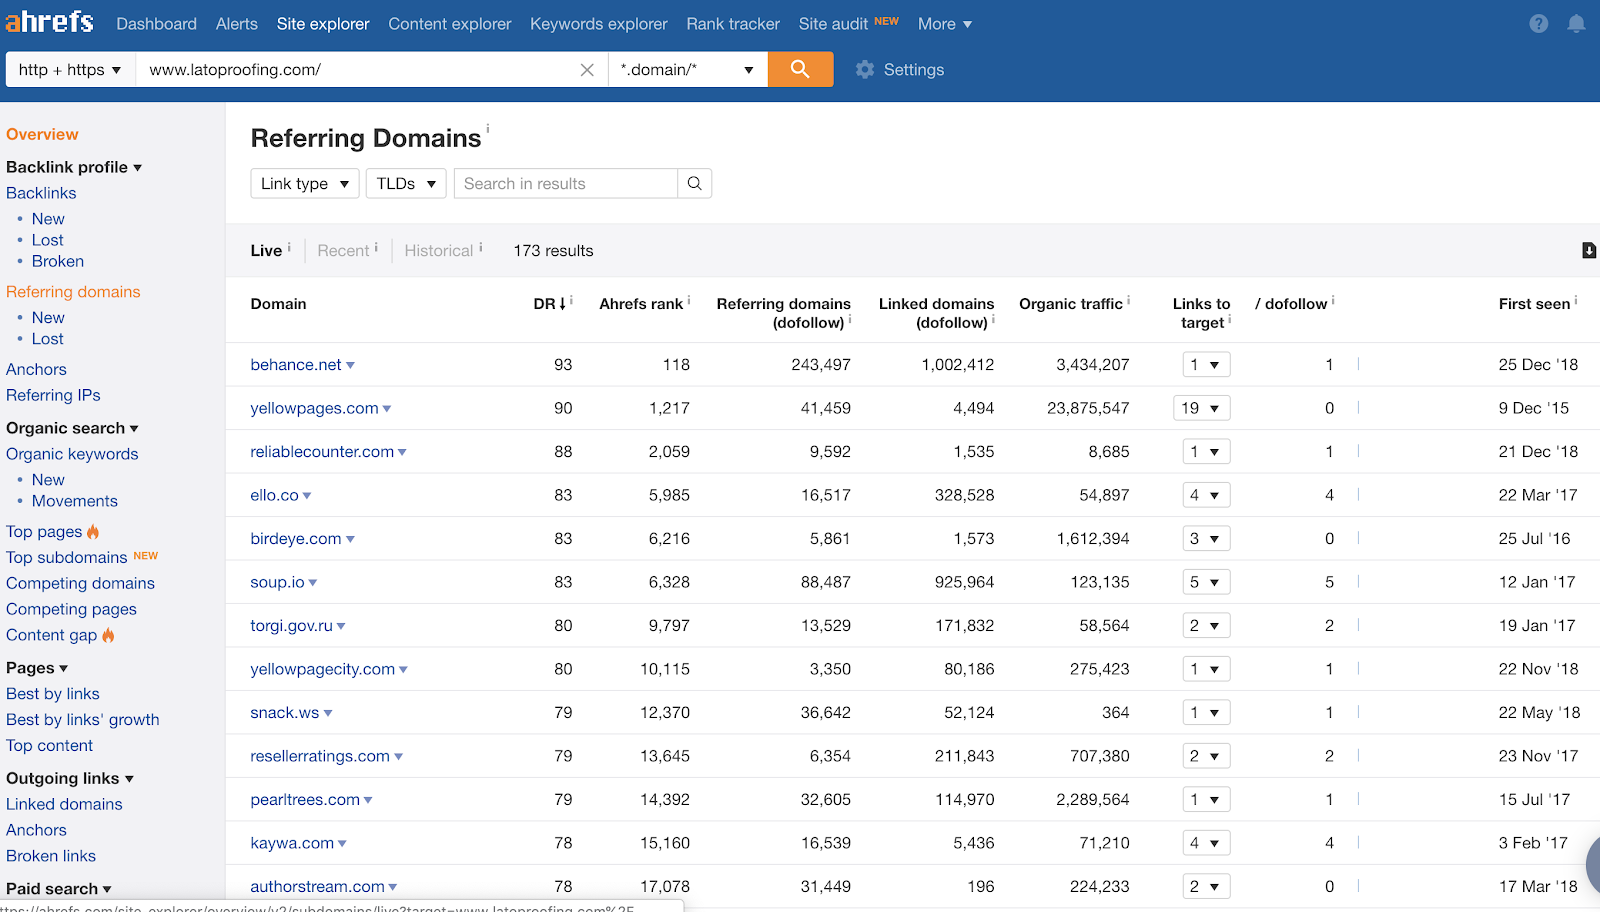Click the Search in results input field
1600x912 pixels.
click(565, 184)
